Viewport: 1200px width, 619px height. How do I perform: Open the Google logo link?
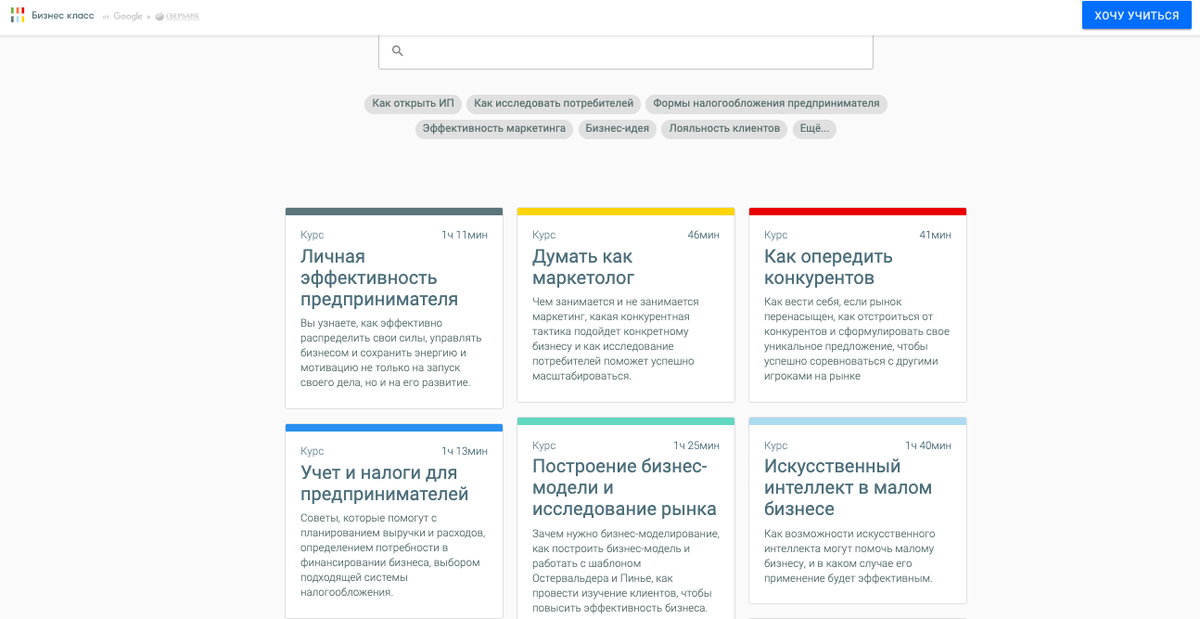(126, 15)
